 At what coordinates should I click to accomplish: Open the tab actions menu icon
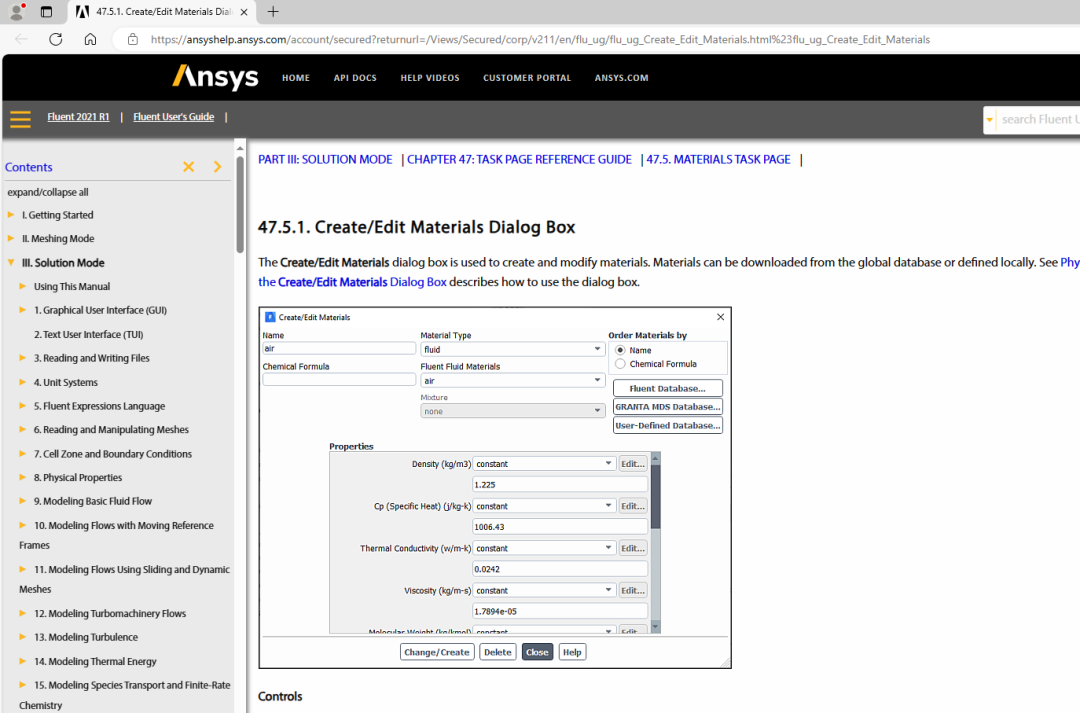(x=46, y=12)
